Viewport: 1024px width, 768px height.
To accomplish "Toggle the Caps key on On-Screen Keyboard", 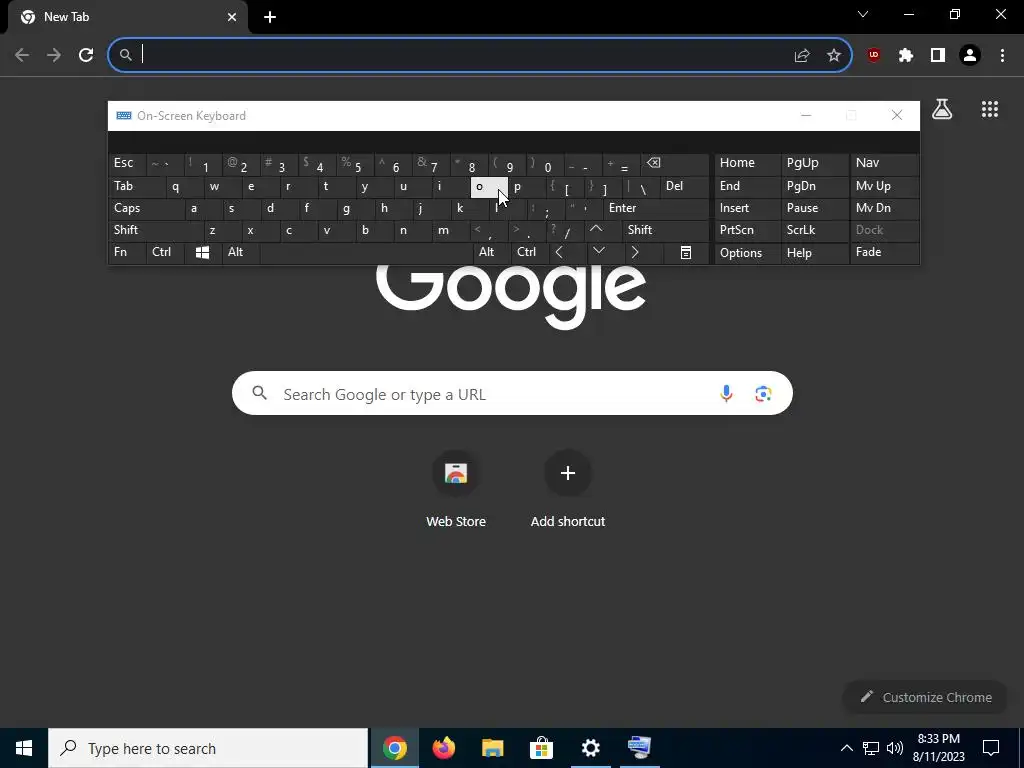I will (x=146, y=208).
